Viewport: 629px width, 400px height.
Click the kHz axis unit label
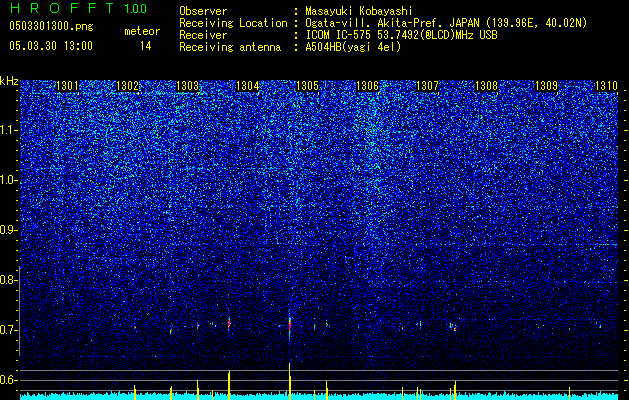tap(9, 81)
